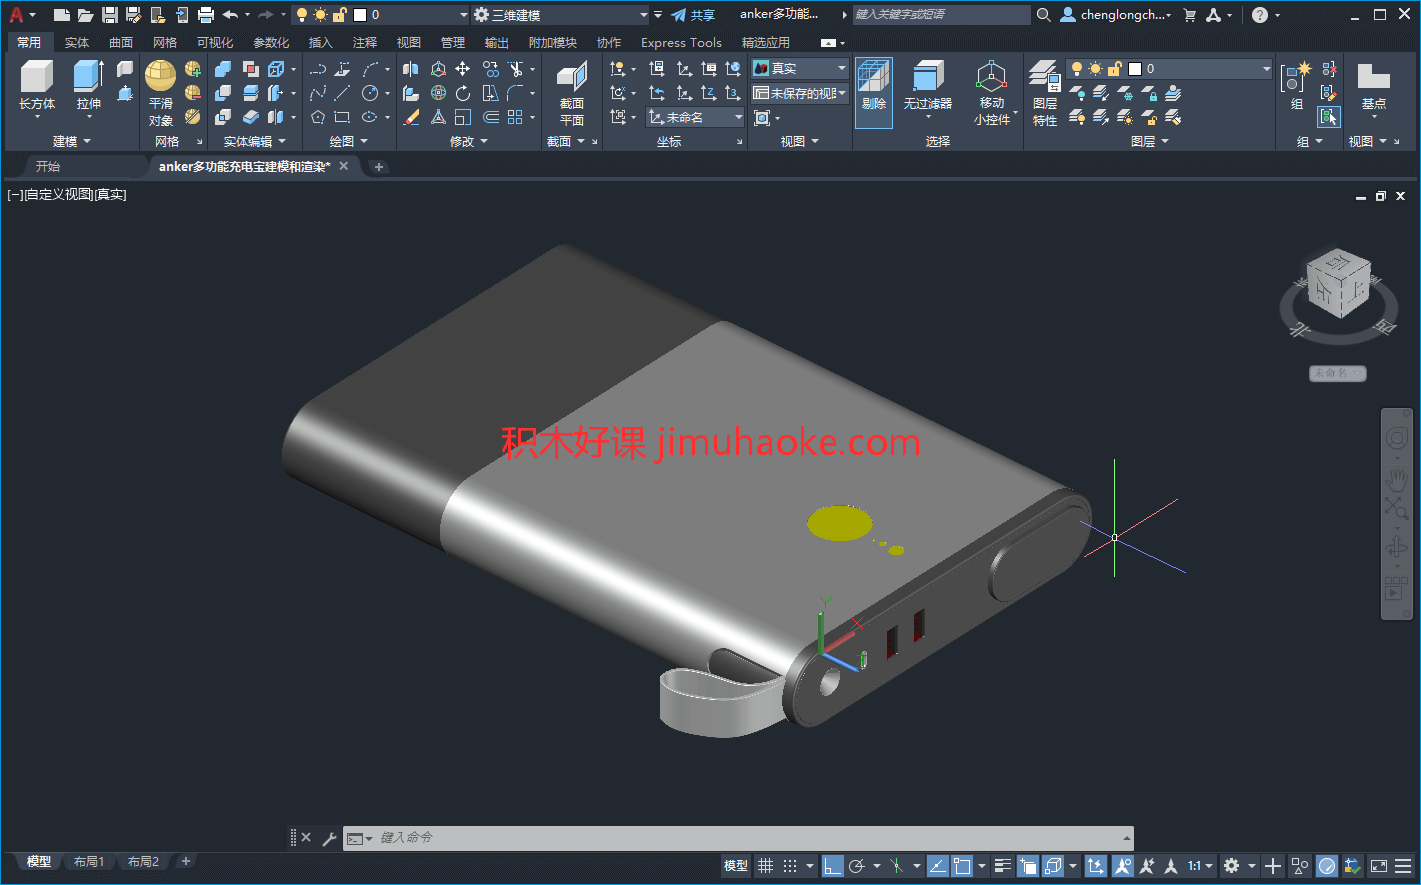Switch to the 曲面 ribbon tab
The height and width of the screenshot is (885, 1421).
coord(121,42)
